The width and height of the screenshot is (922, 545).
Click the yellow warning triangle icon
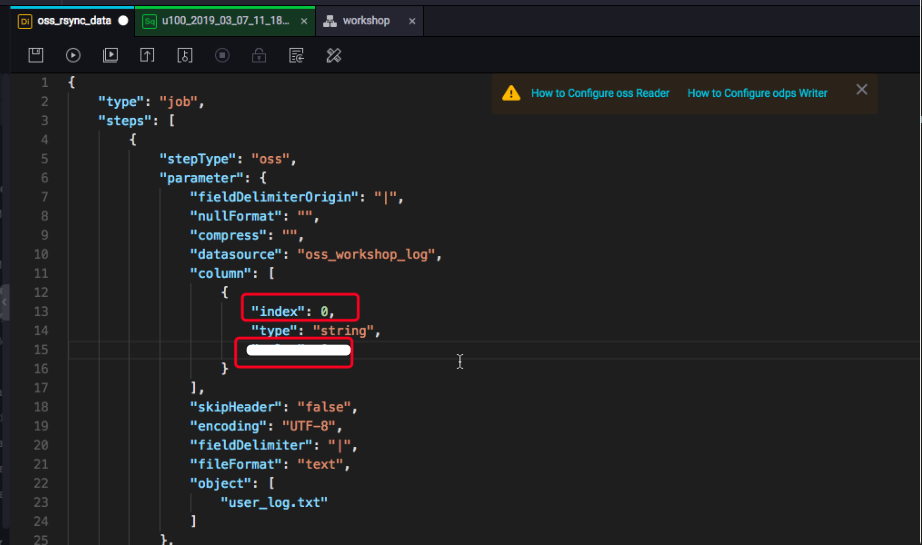[x=511, y=93]
